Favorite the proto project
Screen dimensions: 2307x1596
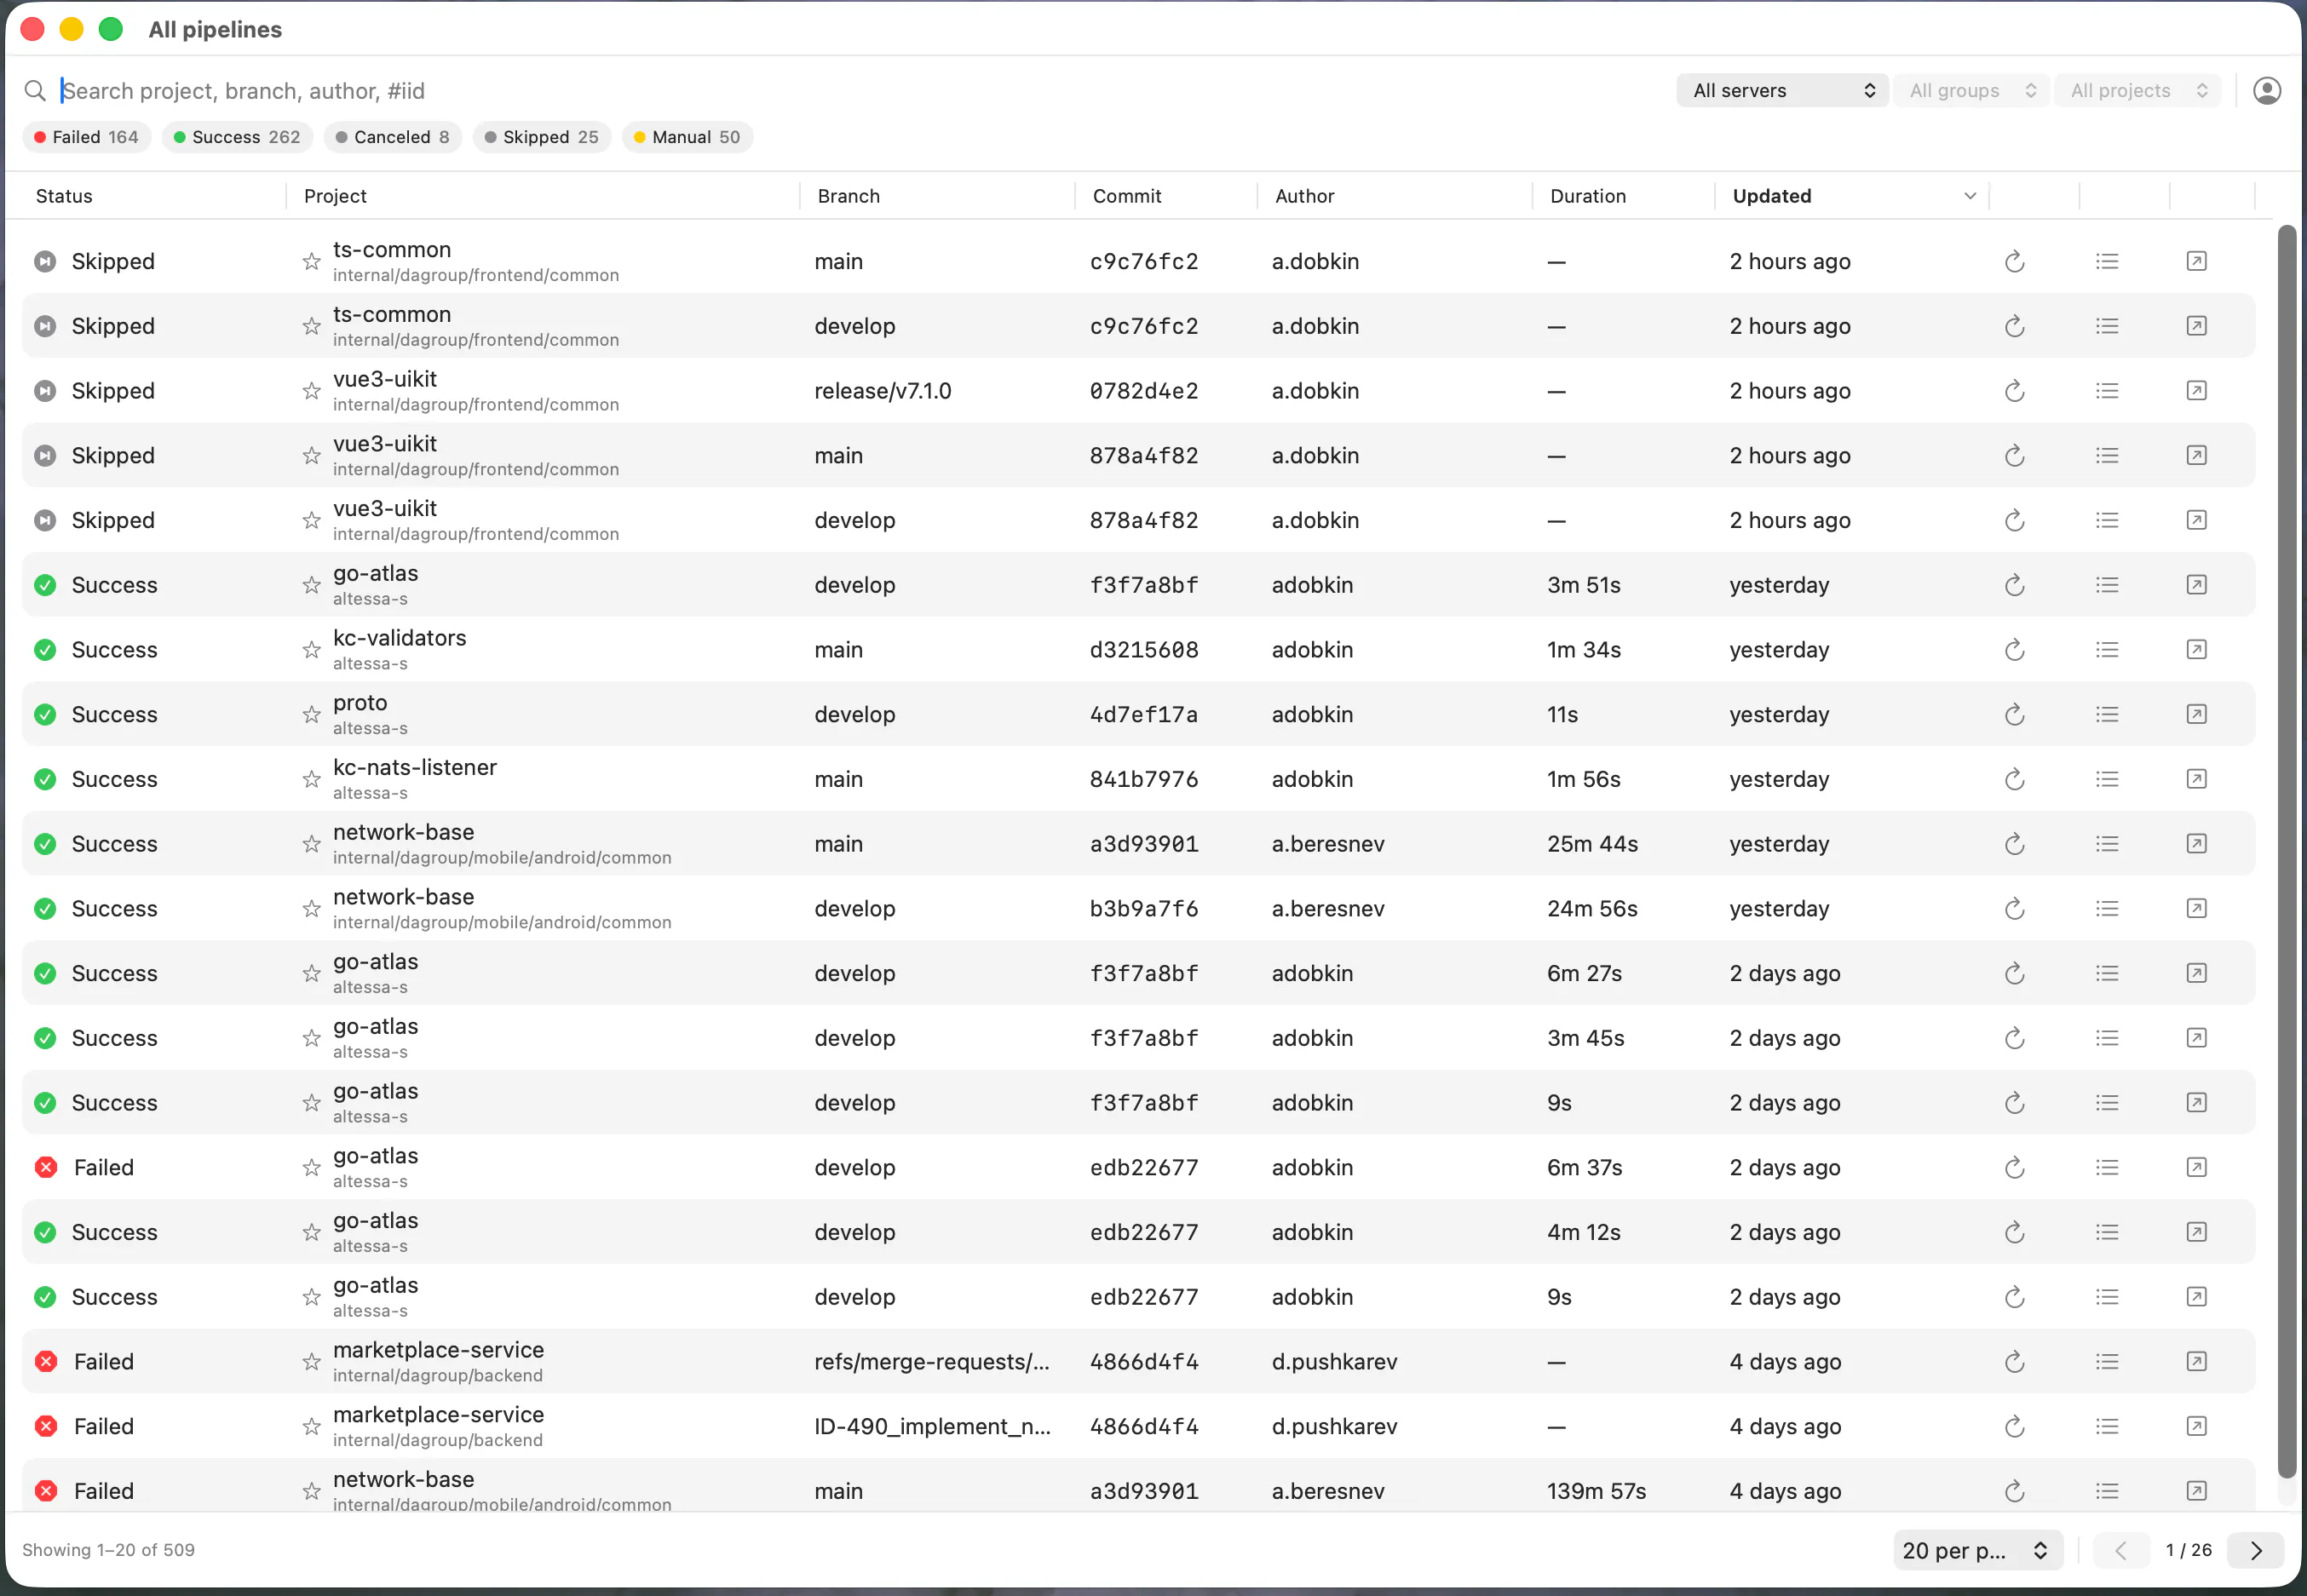click(311, 715)
